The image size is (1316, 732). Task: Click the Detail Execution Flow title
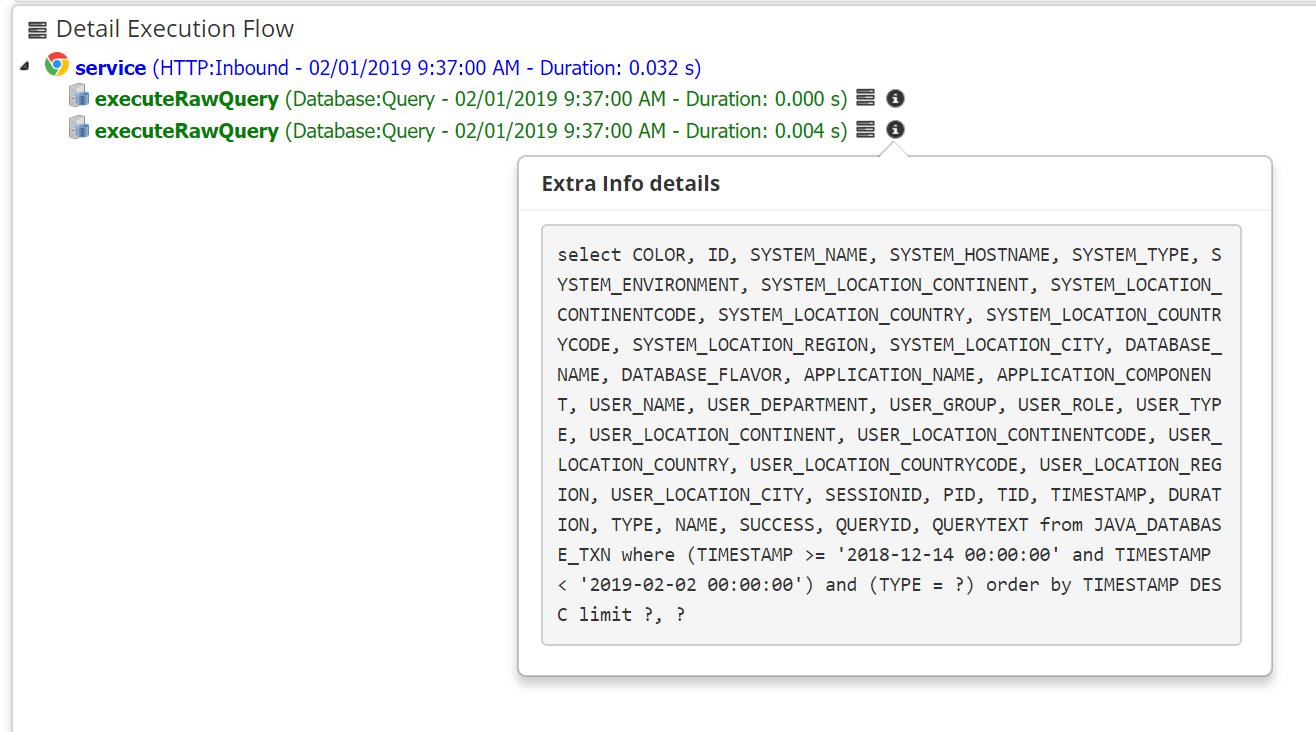click(x=175, y=30)
